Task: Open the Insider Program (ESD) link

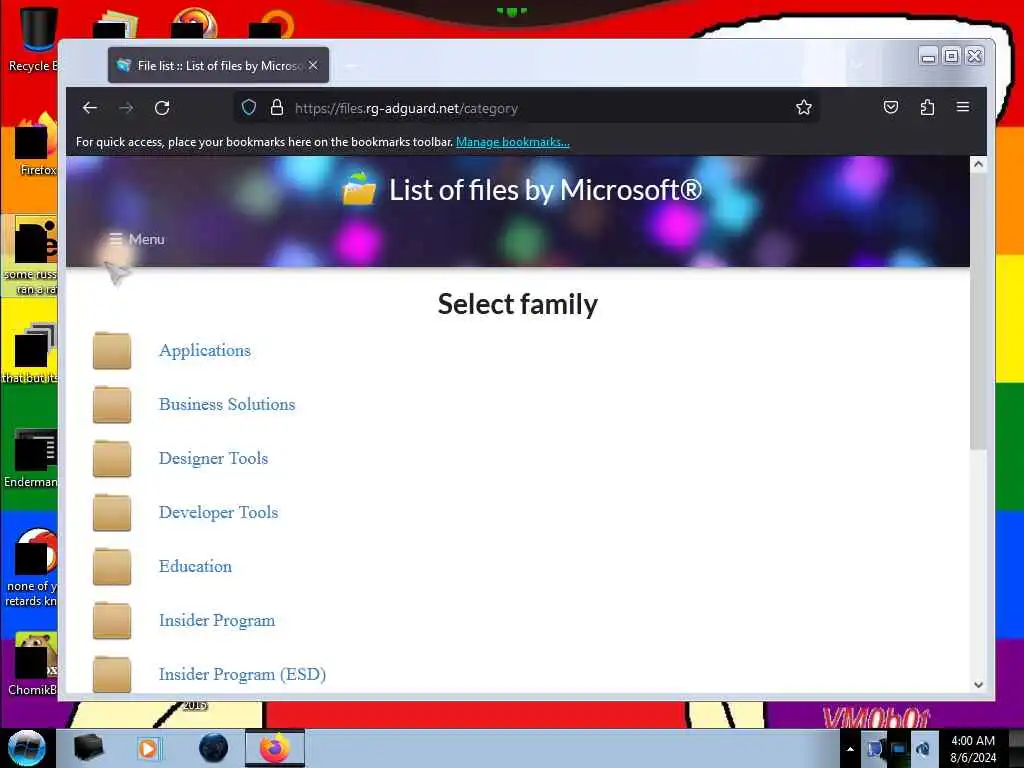Action: (x=242, y=675)
